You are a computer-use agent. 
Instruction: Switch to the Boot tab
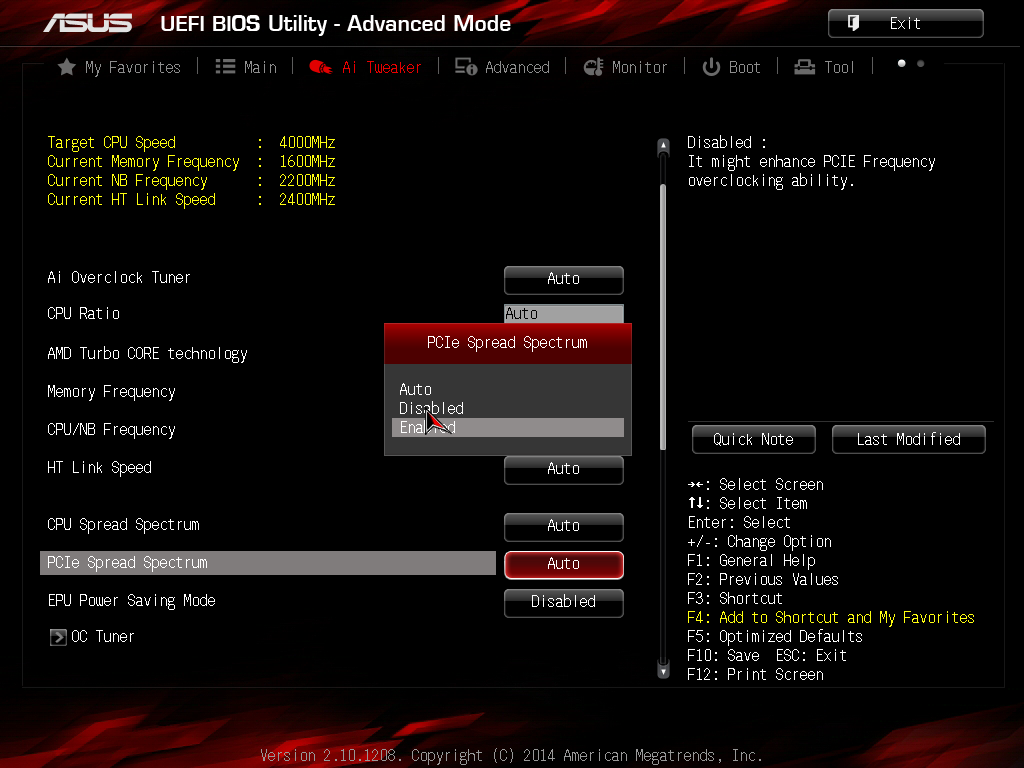731,67
